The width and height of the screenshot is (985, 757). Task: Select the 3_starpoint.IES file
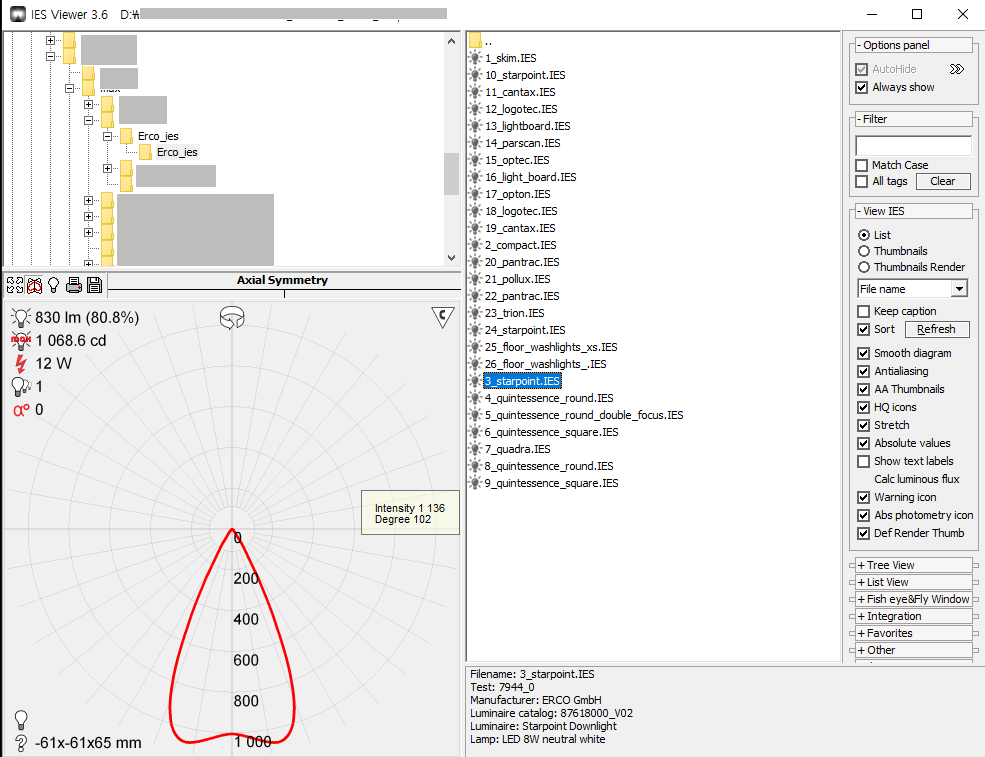coord(522,381)
